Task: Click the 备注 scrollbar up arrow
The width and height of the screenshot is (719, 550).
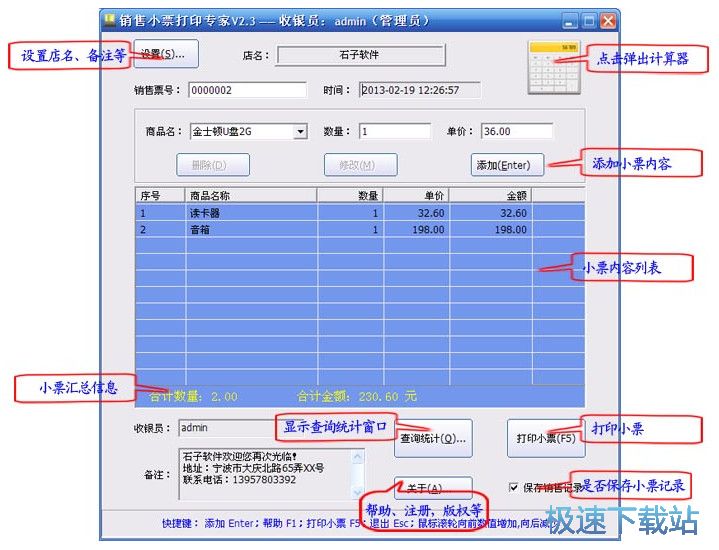Action: tap(358, 456)
